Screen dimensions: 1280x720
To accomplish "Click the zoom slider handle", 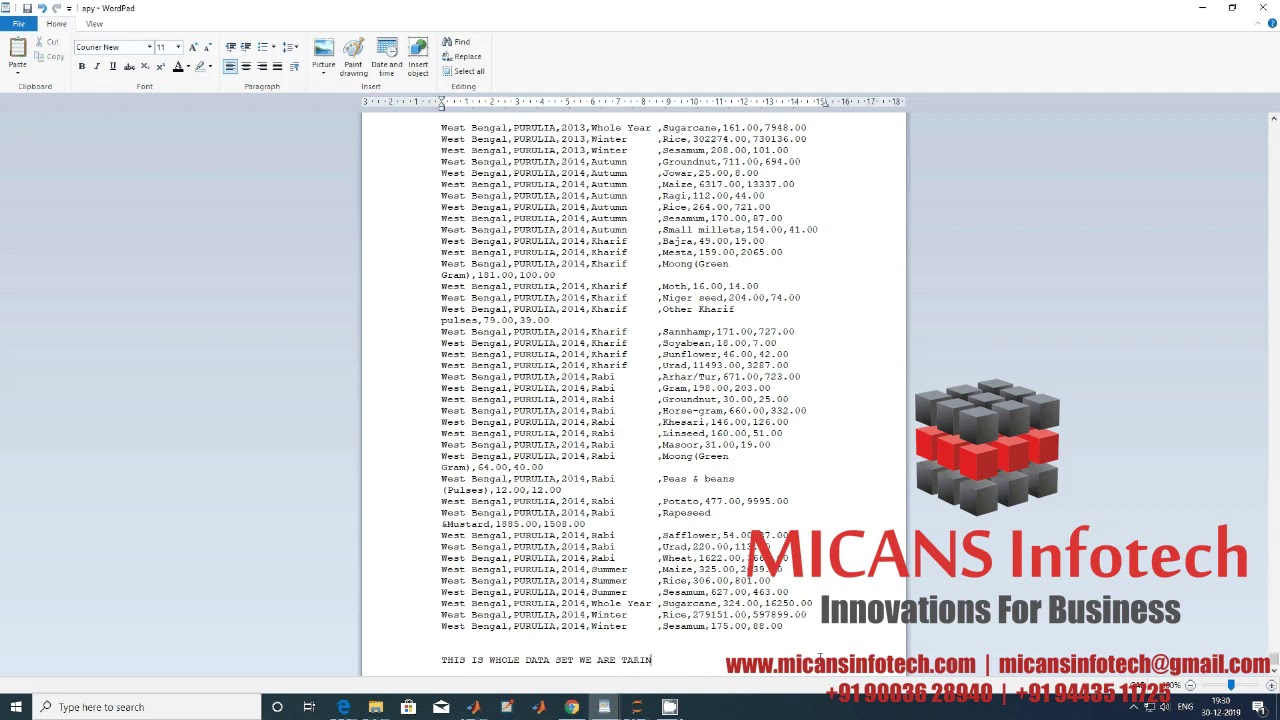I will point(1231,686).
